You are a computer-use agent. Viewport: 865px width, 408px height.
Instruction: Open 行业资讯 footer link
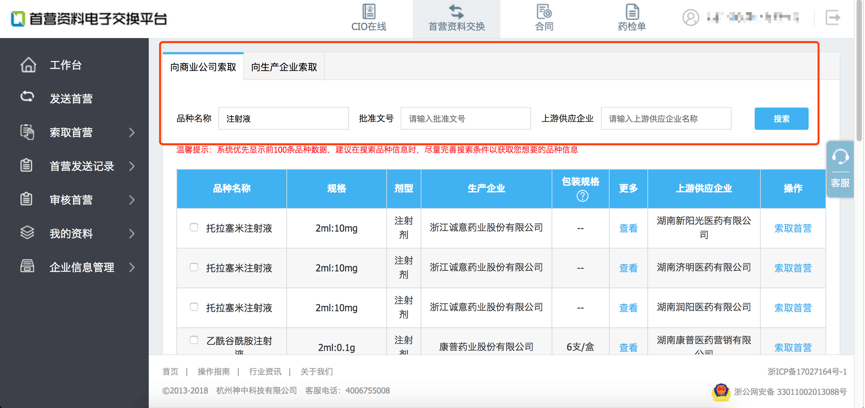(x=265, y=372)
